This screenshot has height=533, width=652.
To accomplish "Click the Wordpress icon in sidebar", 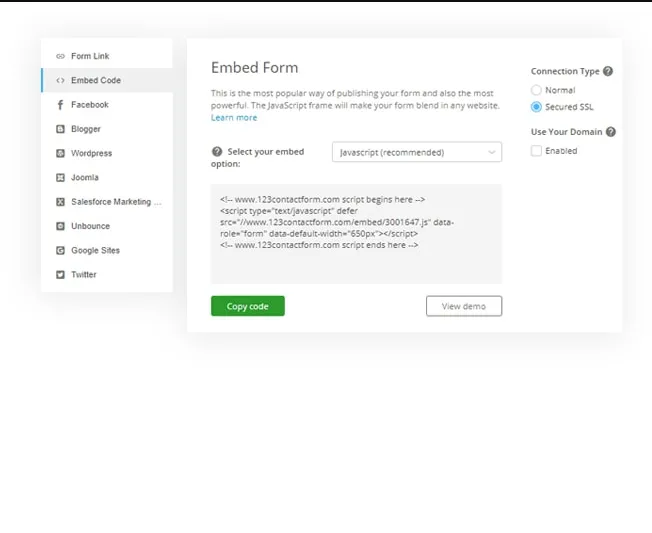I will pos(60,153).
